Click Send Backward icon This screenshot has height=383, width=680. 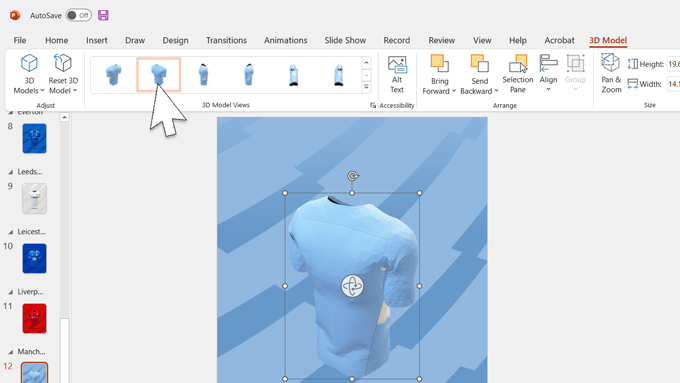pos(479,64)
